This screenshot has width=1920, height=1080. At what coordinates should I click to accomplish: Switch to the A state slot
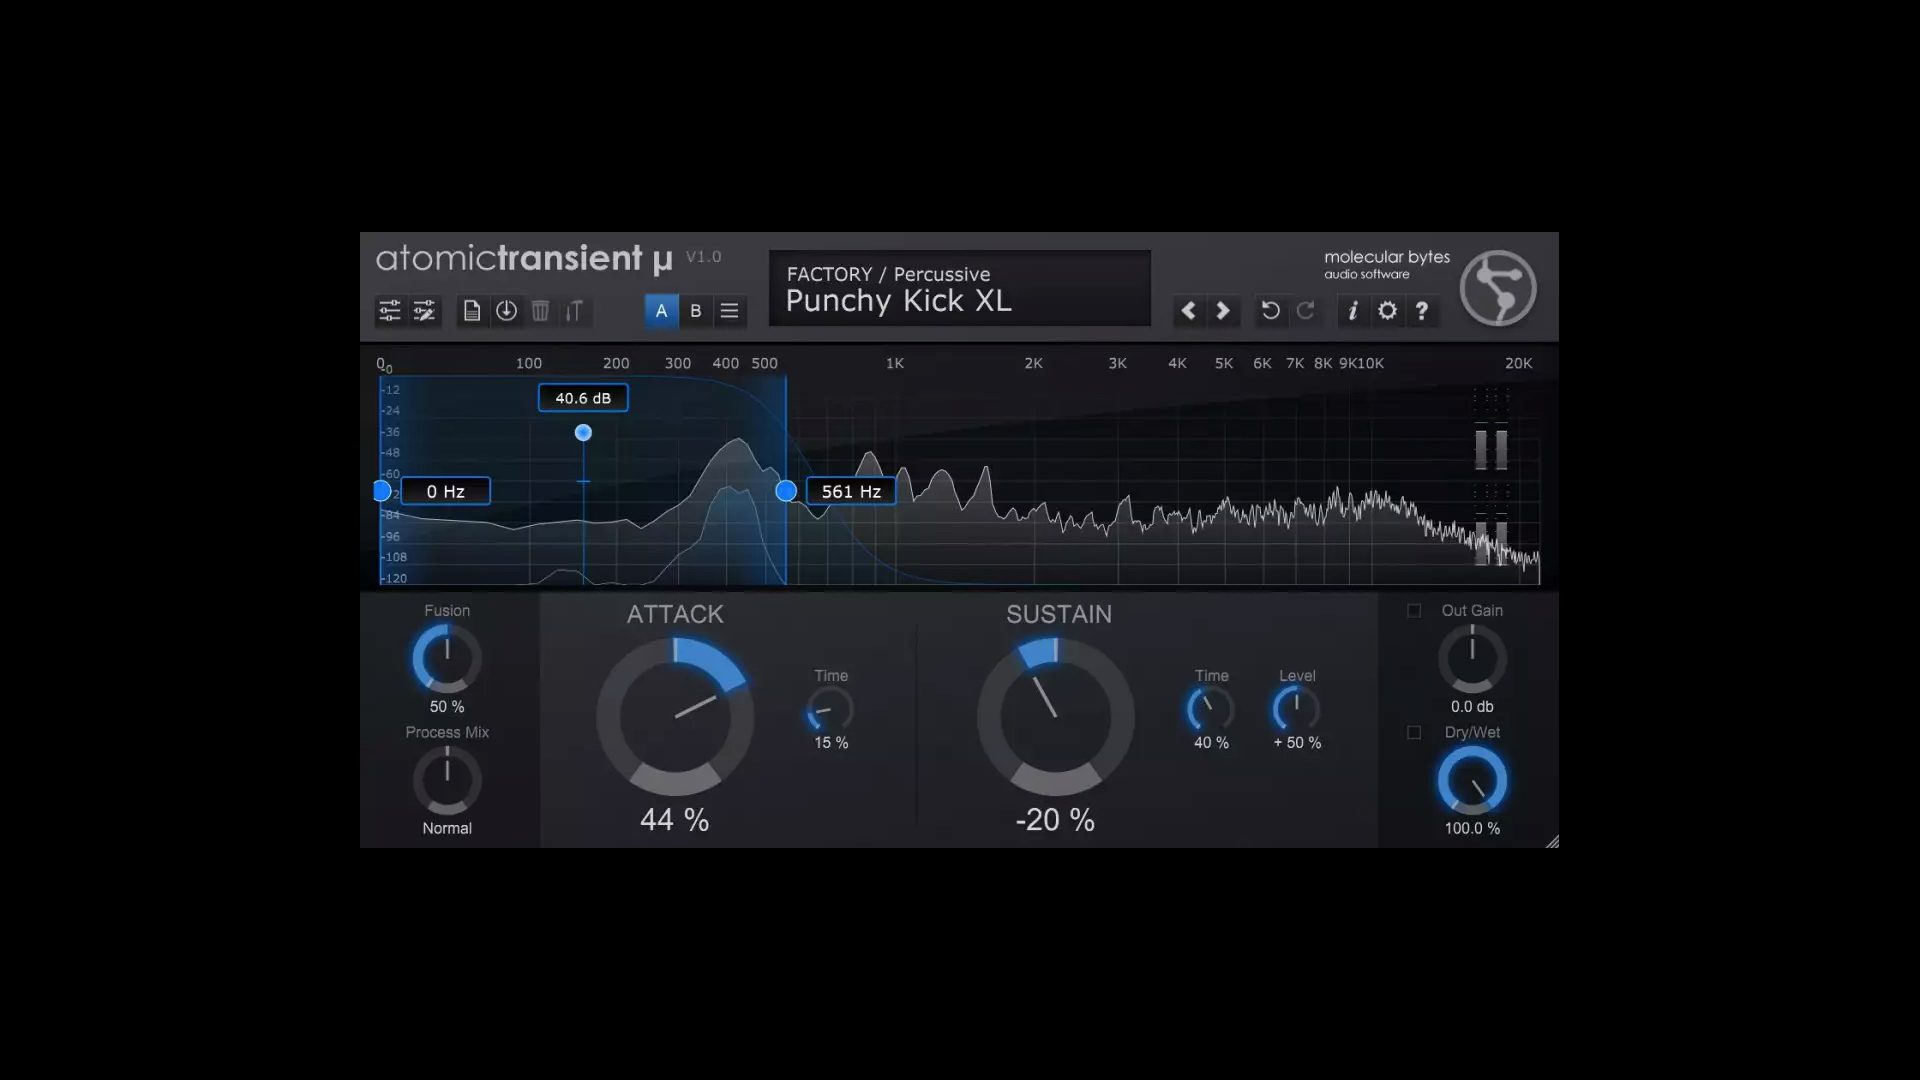[x=661, y=311]
